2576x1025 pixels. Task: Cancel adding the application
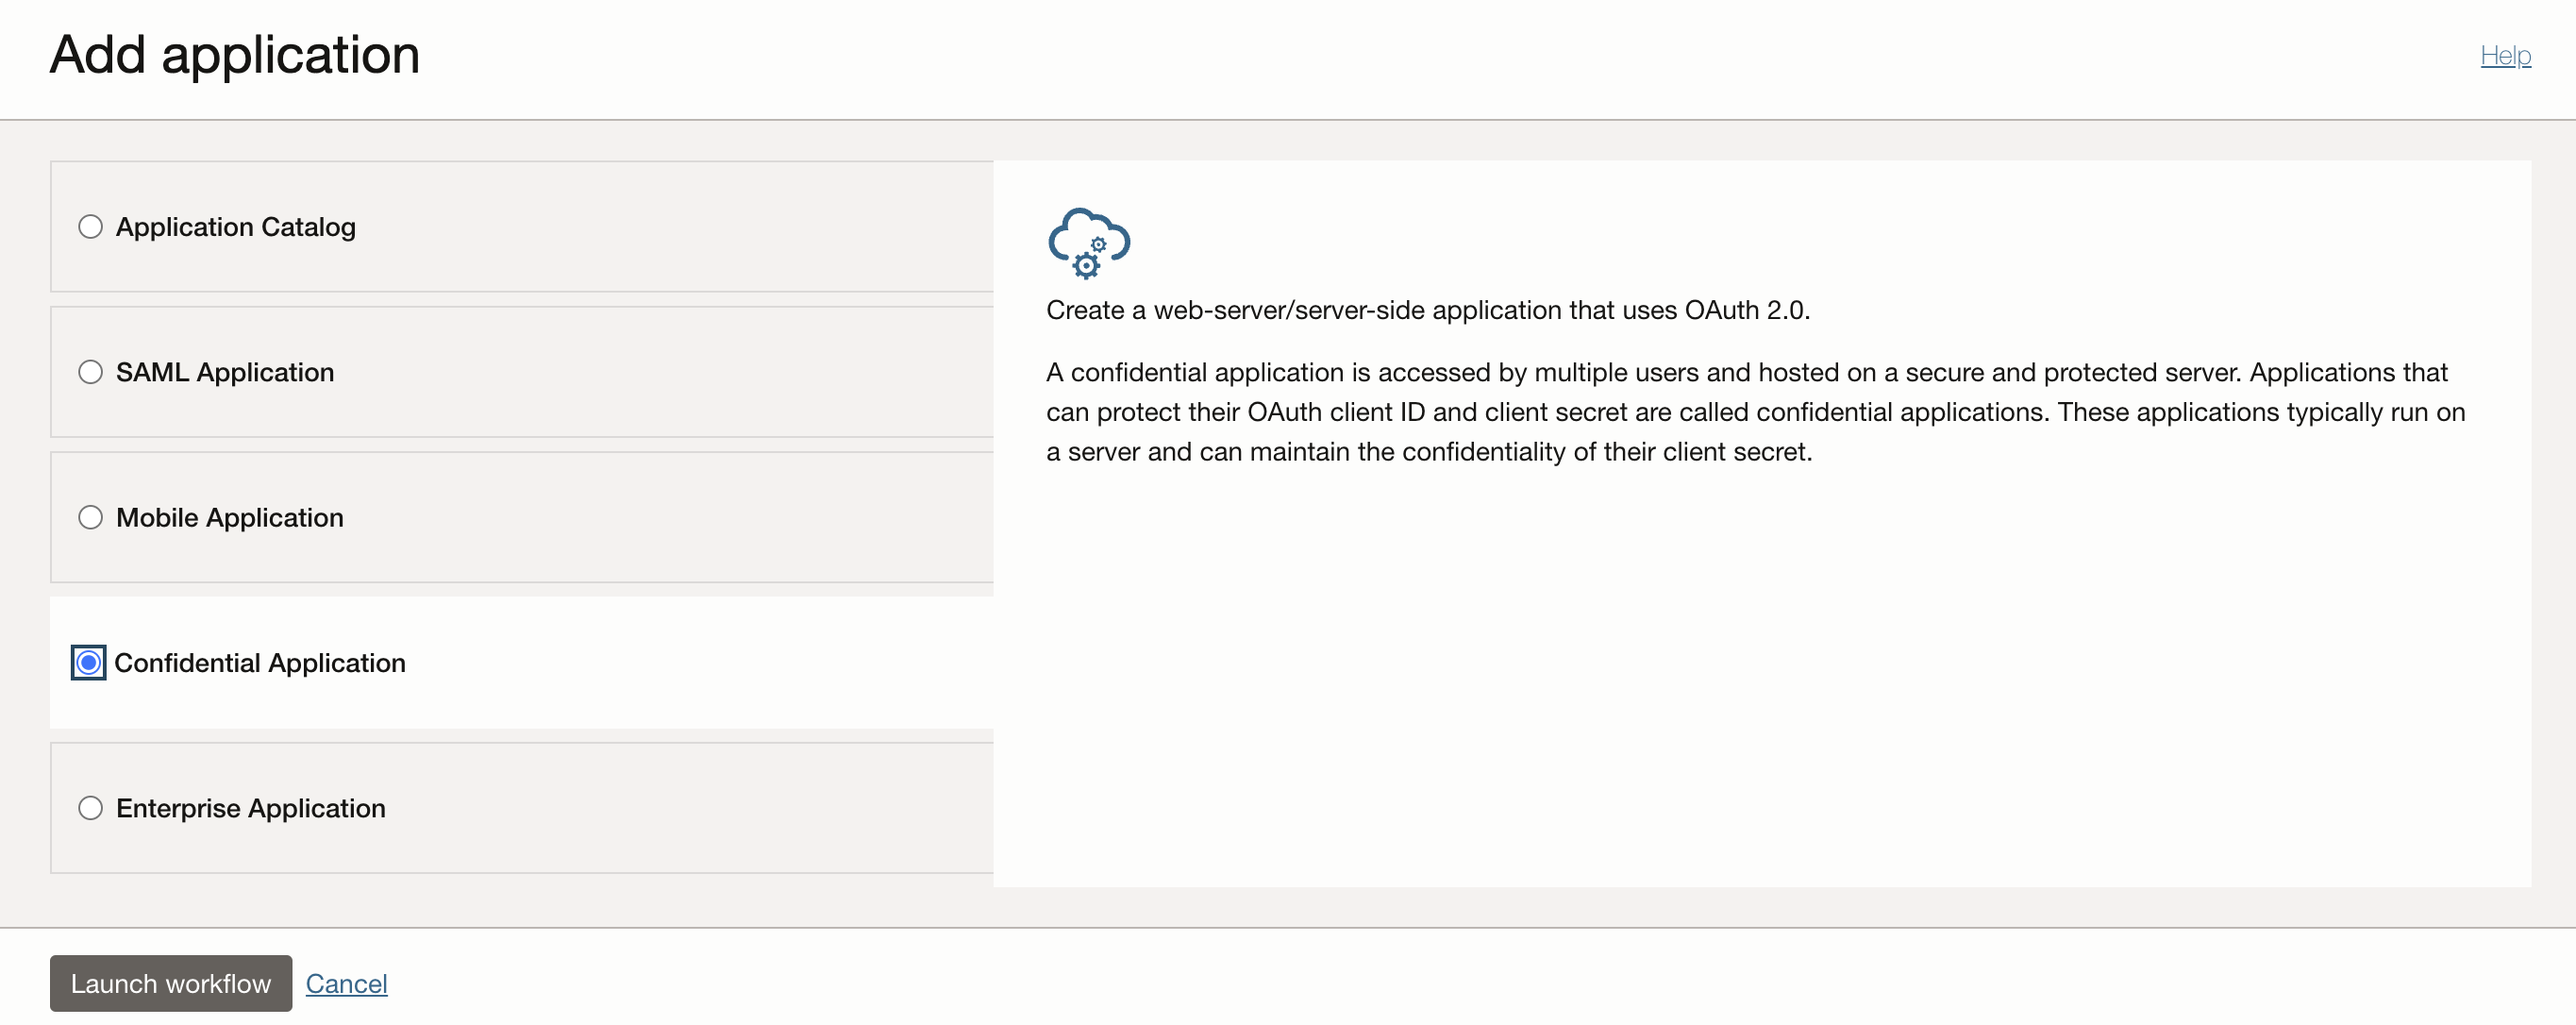tap(346, 984)
